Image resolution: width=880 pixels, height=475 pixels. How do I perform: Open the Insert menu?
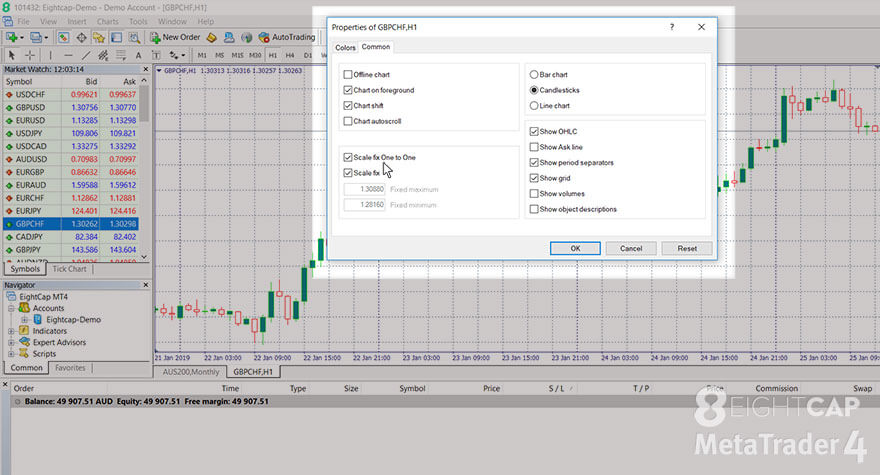(x=77, y=21)
